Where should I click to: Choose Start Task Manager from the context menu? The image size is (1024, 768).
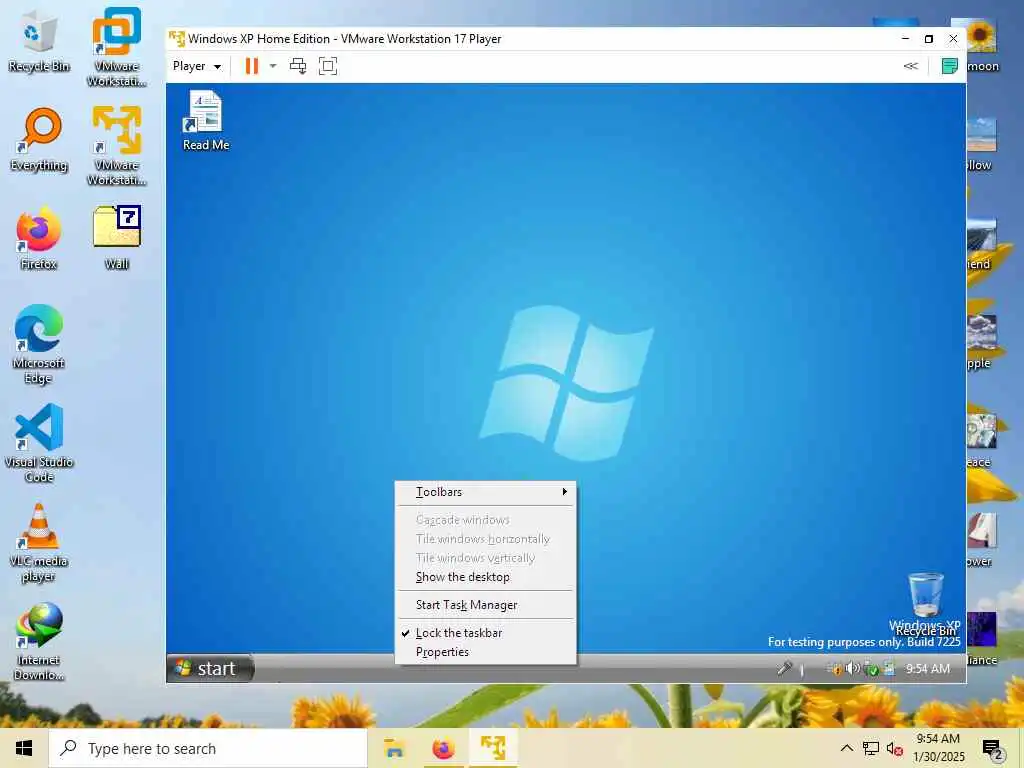coord(485,605)
